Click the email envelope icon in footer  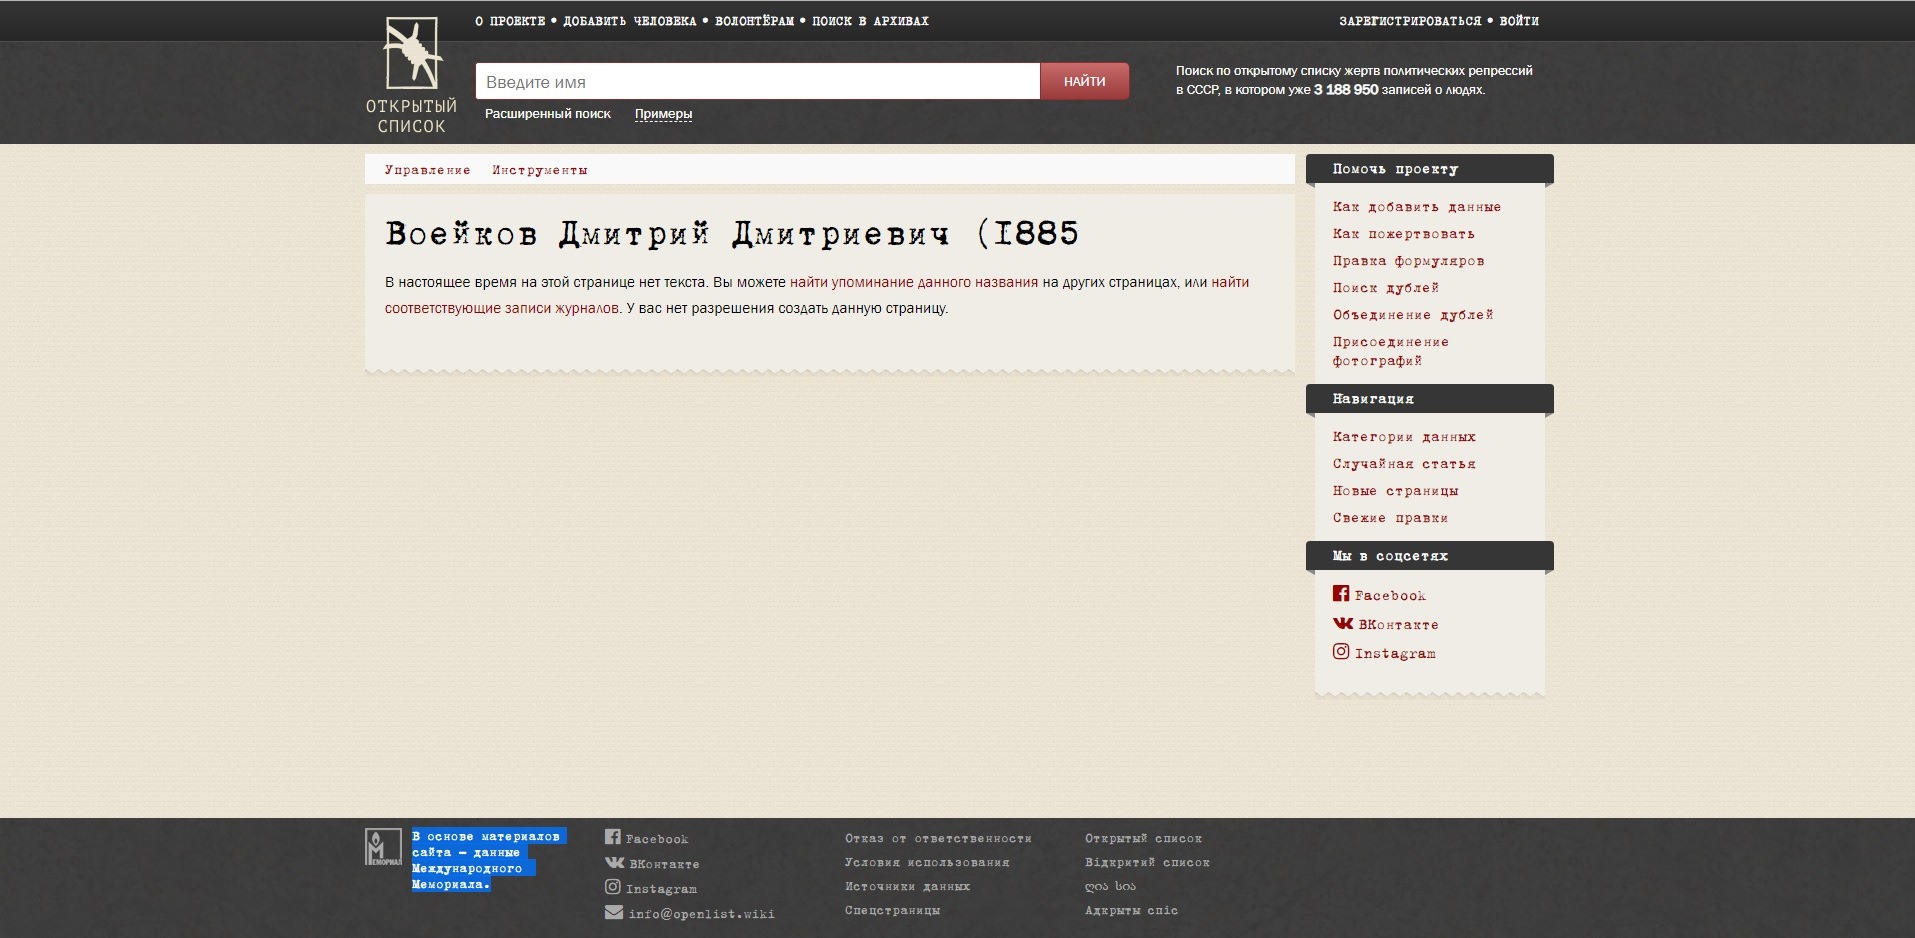coord(613,912)
